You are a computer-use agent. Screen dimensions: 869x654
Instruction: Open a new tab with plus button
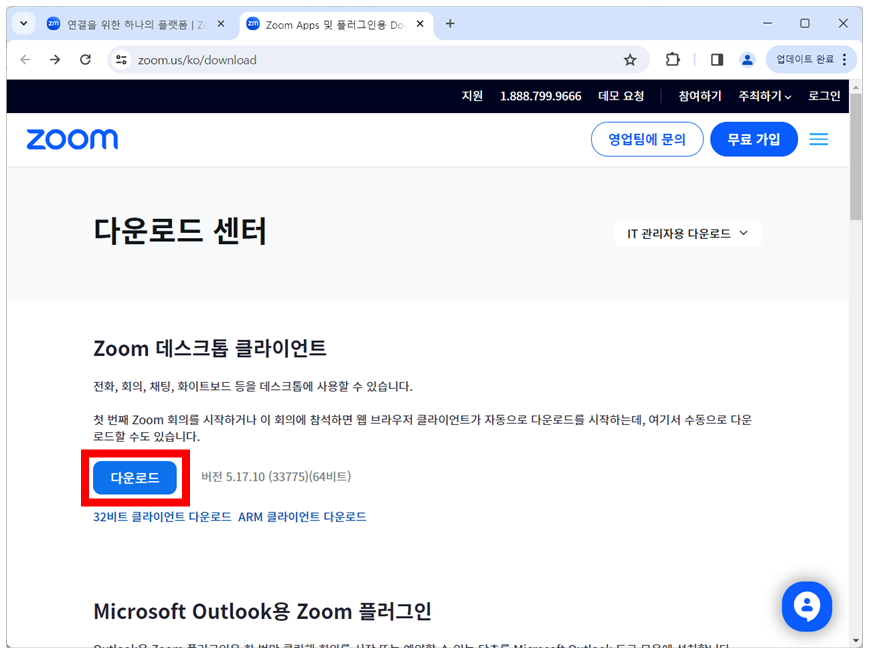point(450,24)
